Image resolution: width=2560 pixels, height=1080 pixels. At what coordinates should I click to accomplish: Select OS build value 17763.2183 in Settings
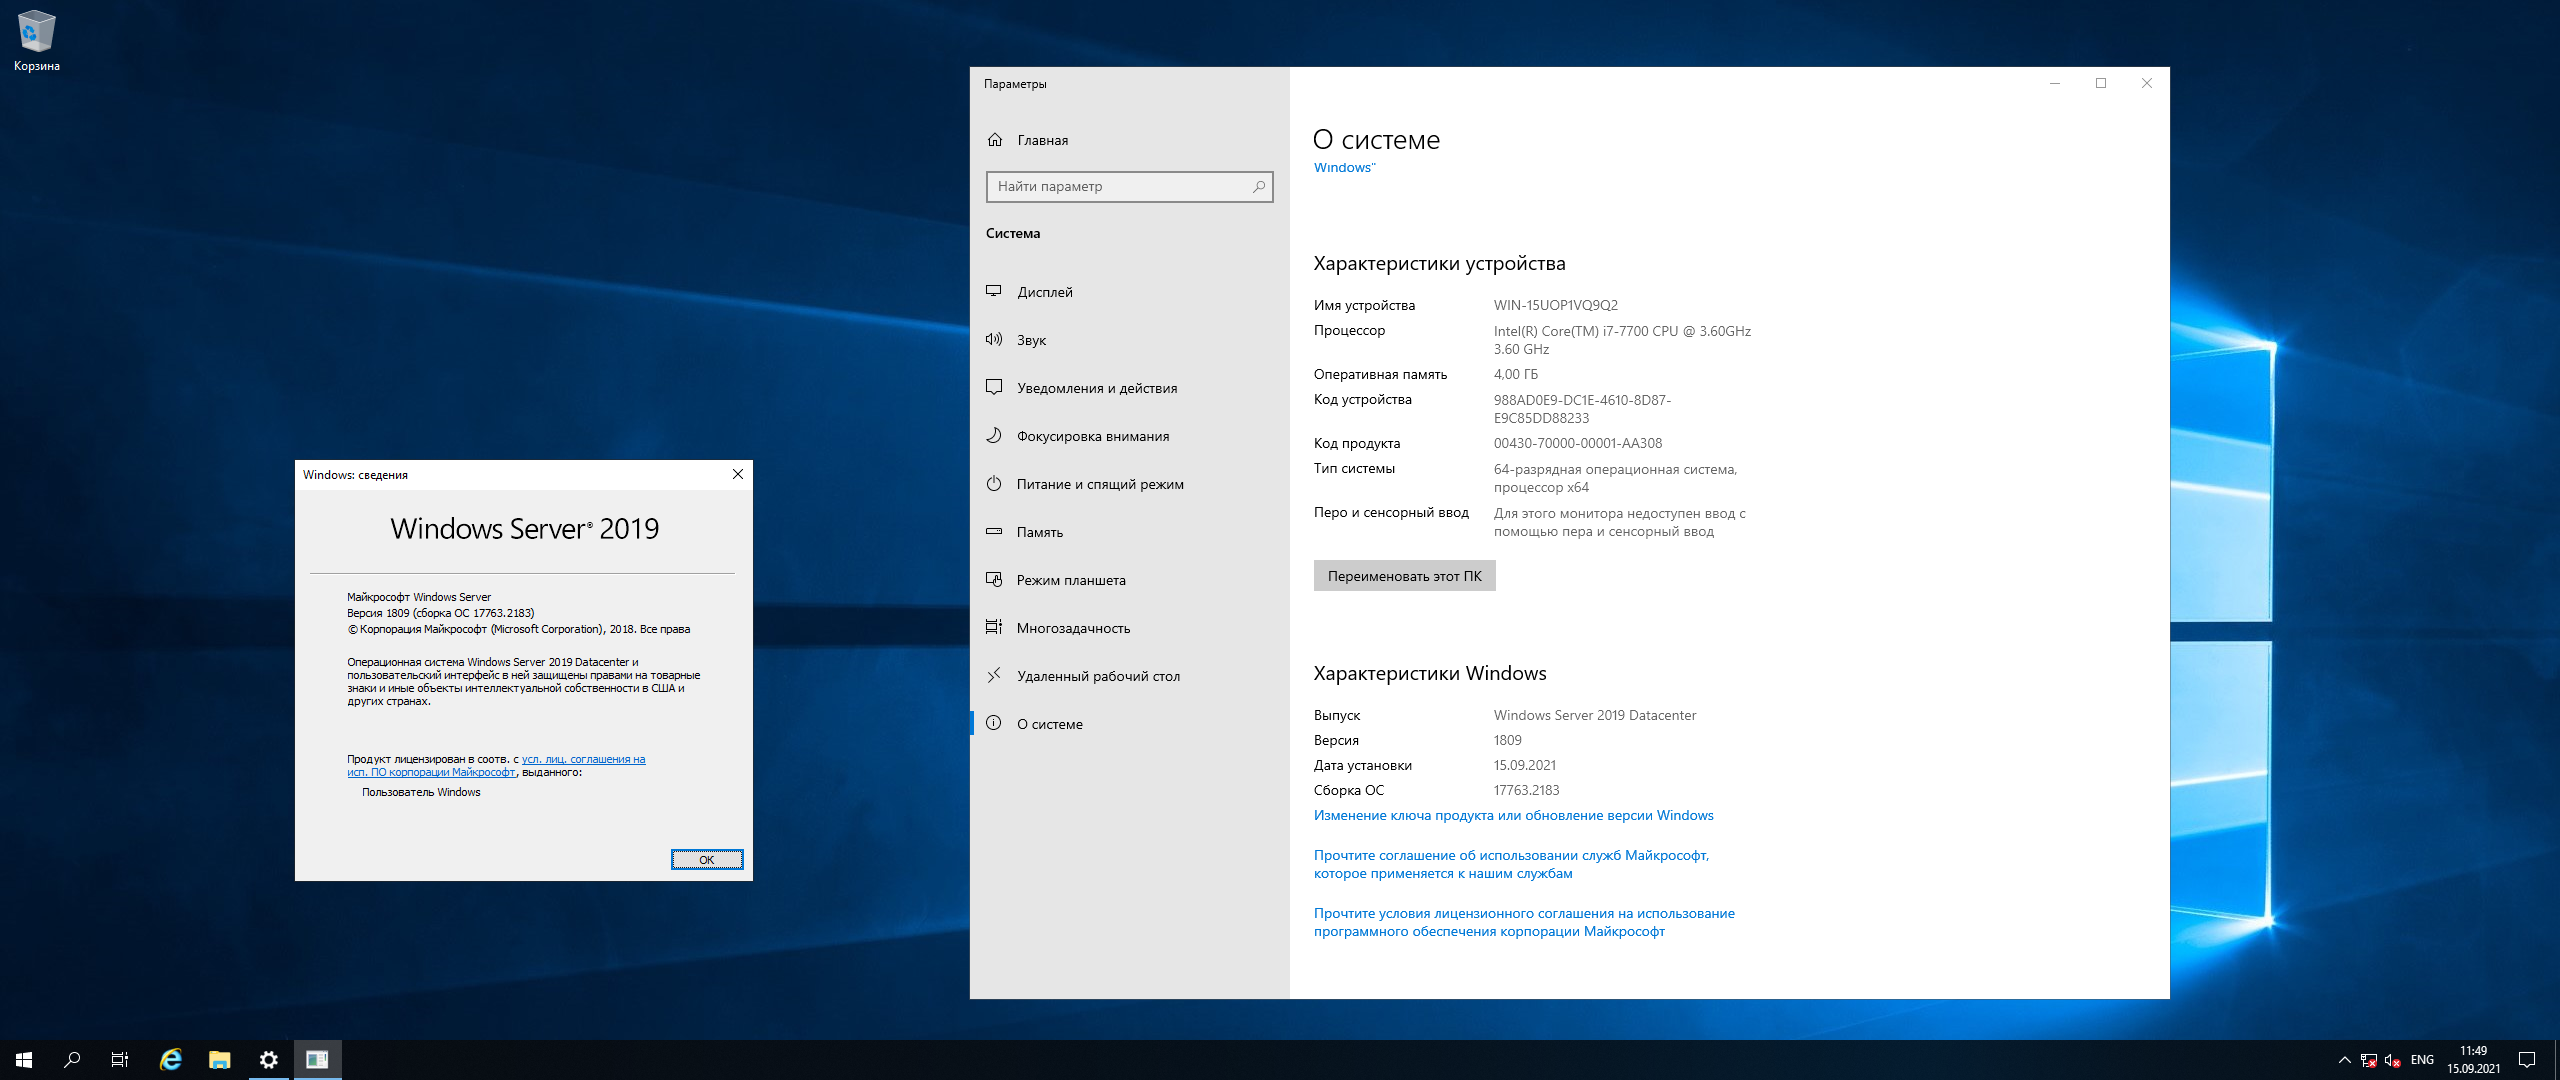[x=1526, y=790]
